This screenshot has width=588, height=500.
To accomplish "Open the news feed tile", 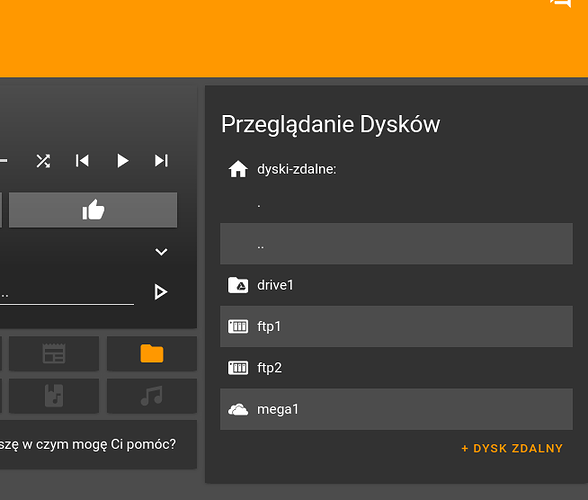I will coord(54,353).
